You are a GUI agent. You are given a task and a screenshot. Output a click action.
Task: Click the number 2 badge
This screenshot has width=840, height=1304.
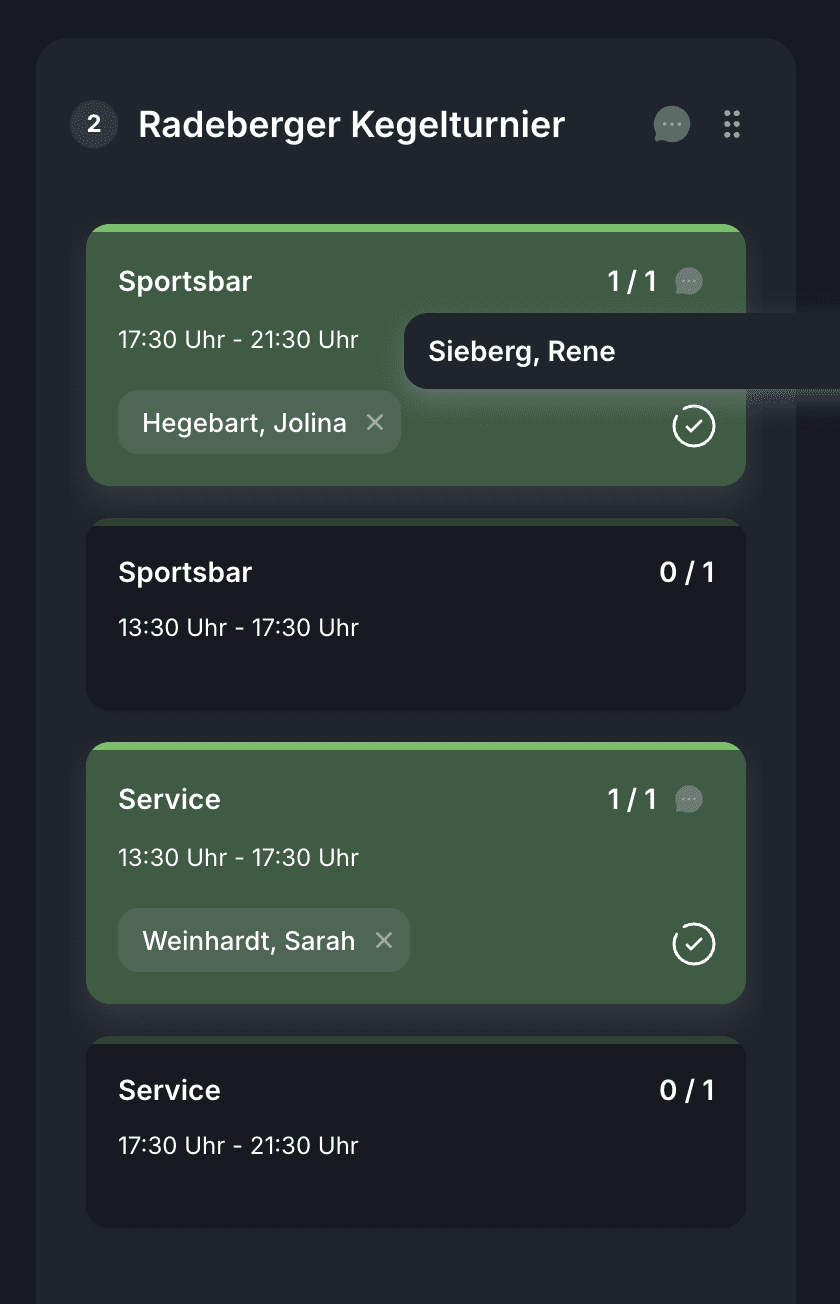pyautogui.click(x=94, y=125)
